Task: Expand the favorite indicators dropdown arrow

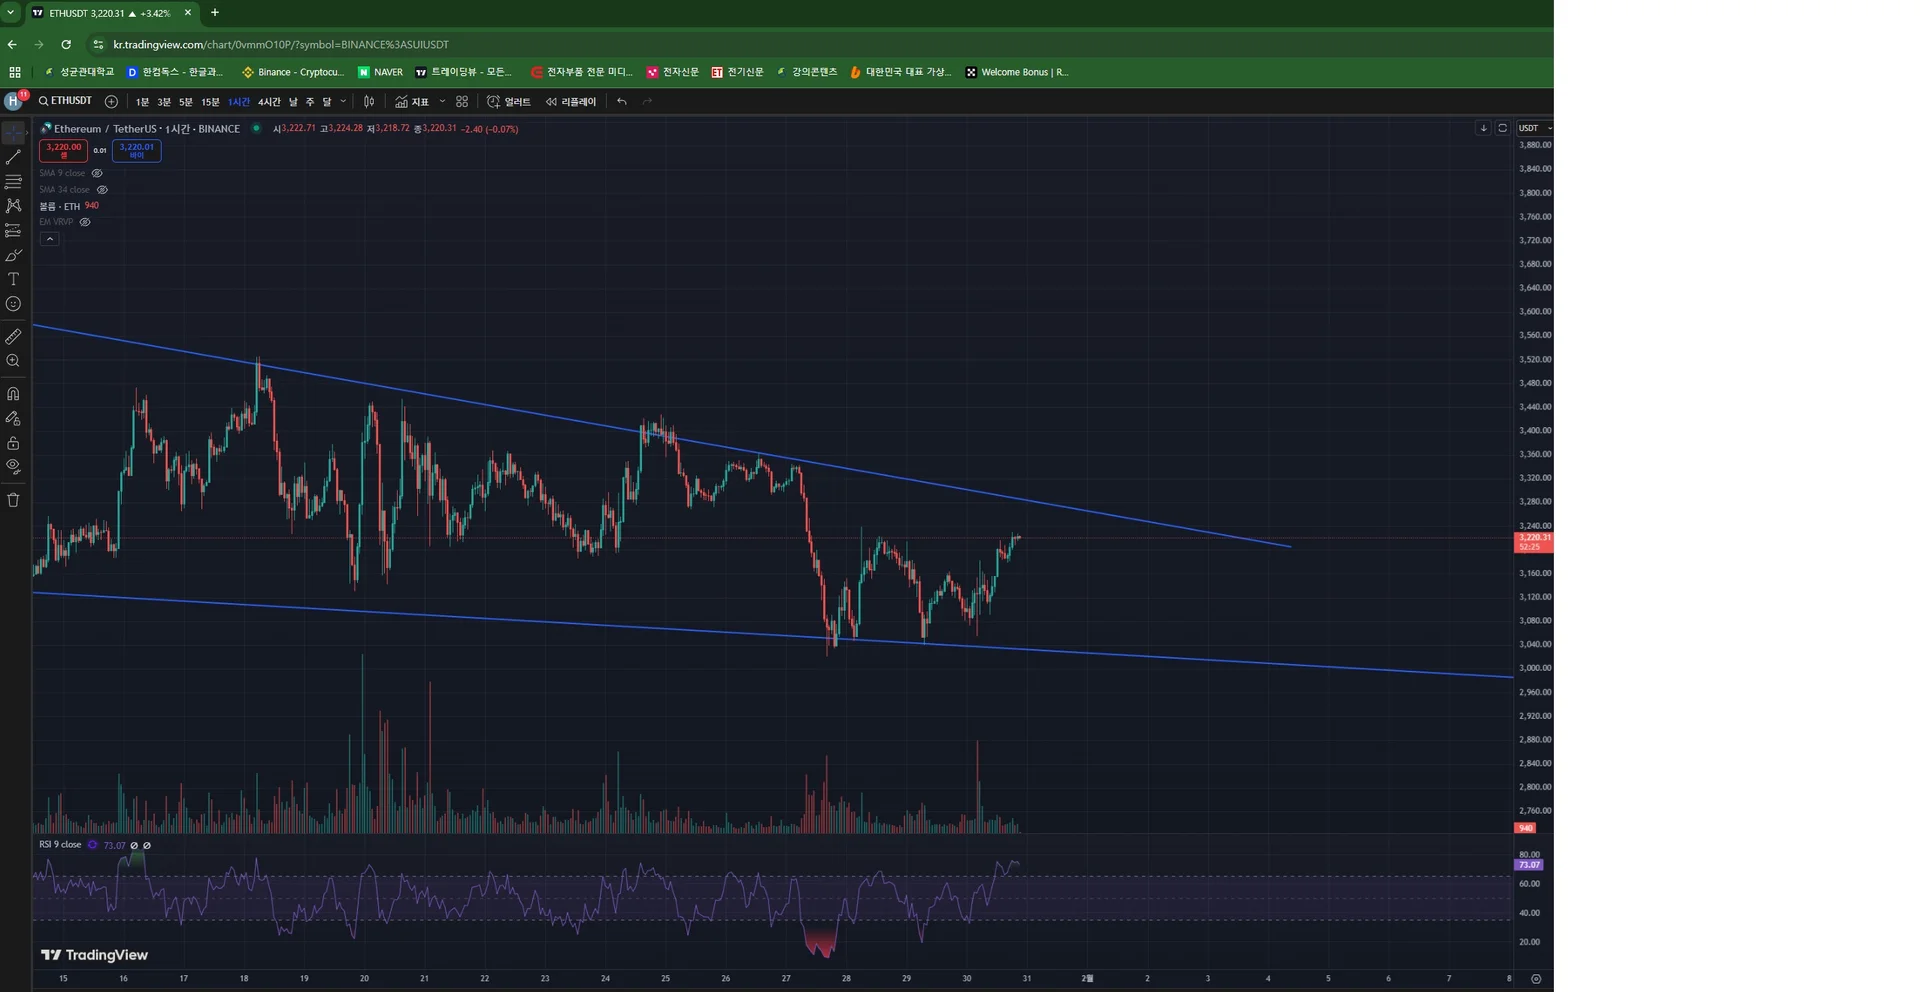Action: click(442, 101)
